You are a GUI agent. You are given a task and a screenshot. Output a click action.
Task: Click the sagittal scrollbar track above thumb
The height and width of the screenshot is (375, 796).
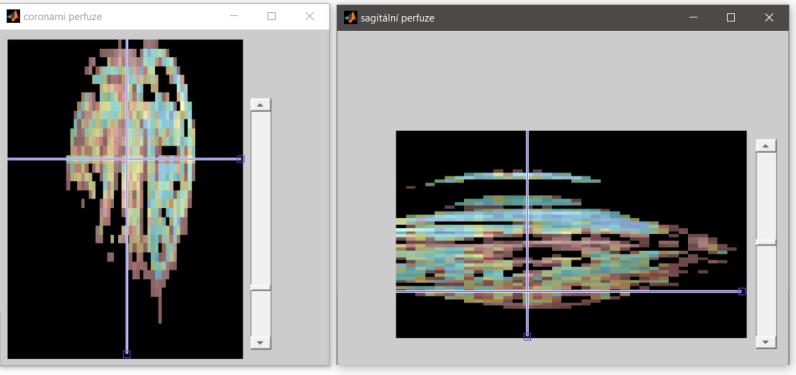[766, 196]
